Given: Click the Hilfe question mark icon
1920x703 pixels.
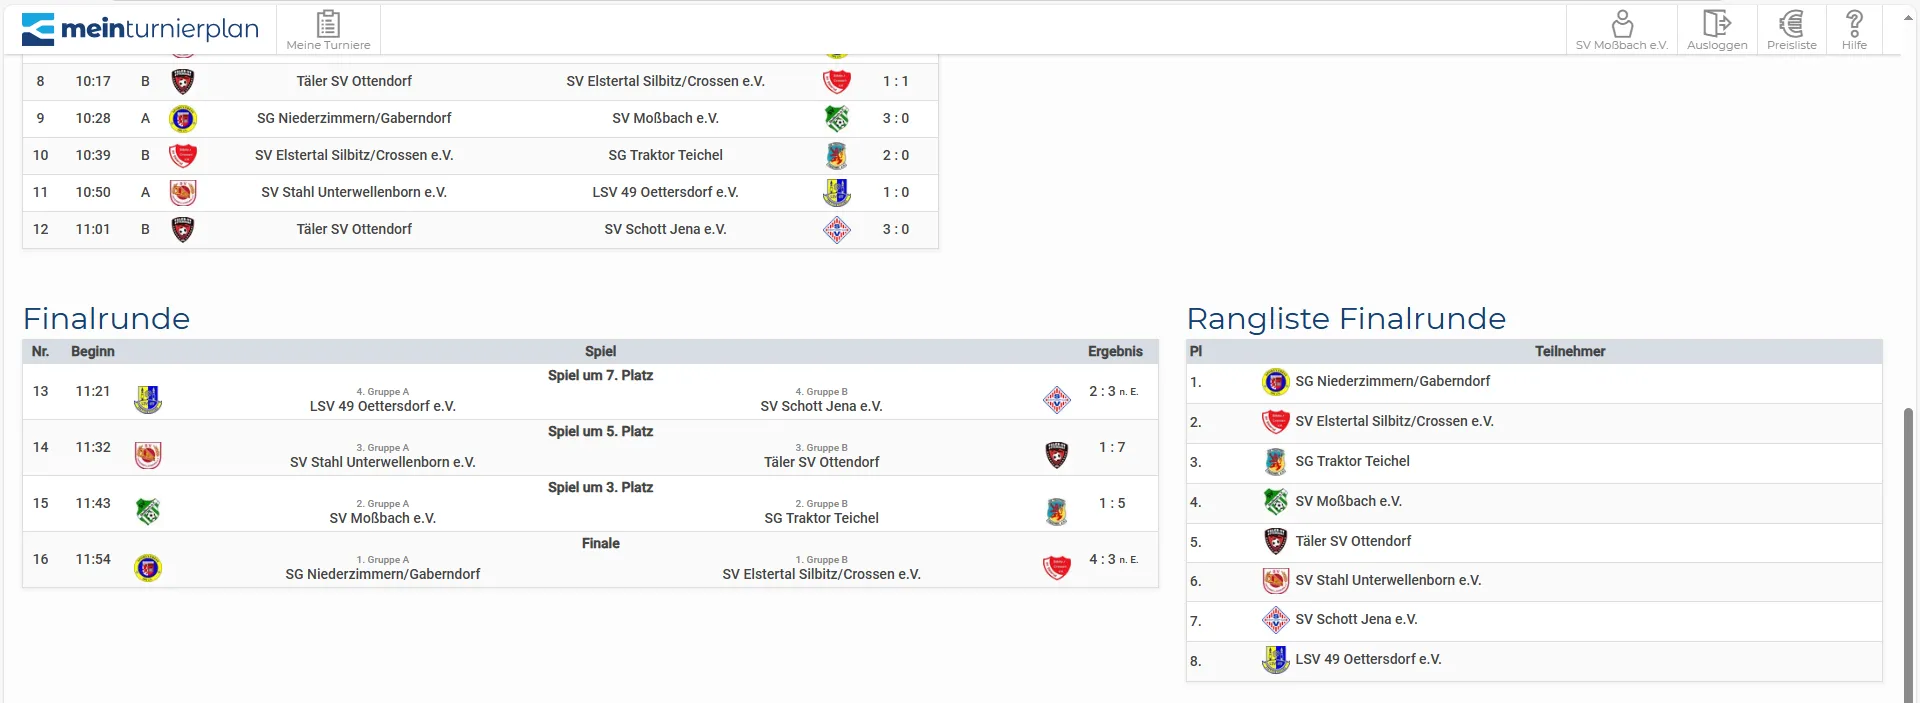Looking at the screenshot, I should tap(1854, 29).
